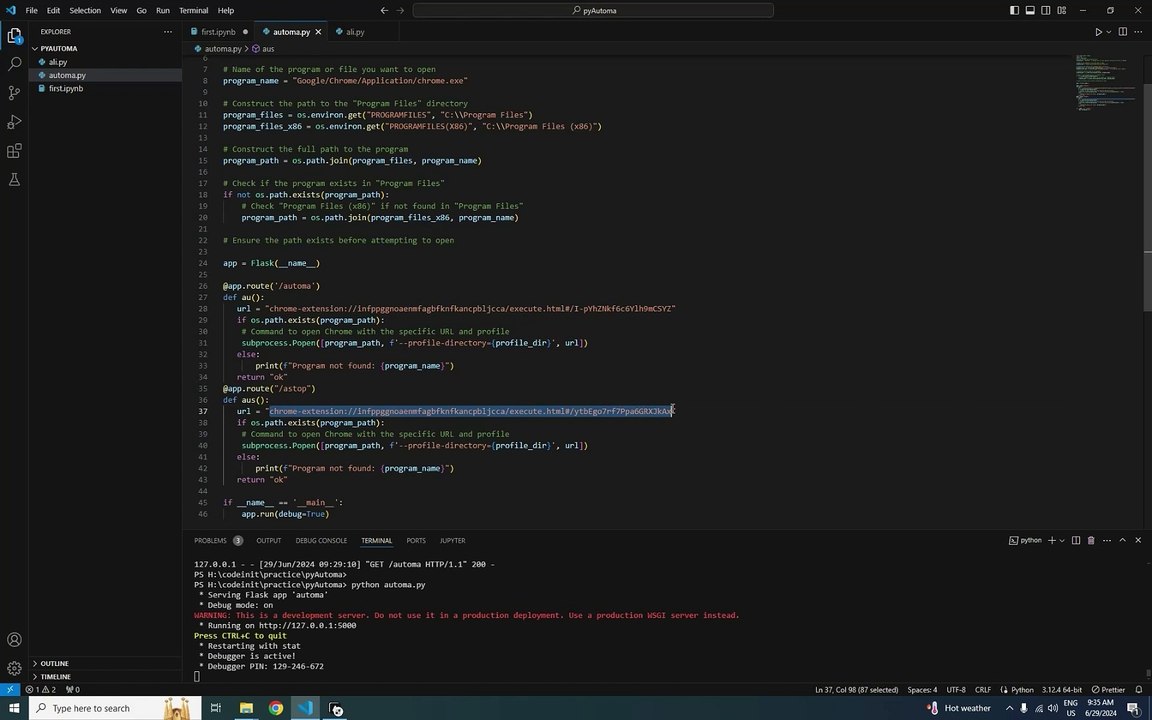Go back using navigation arrow
Screen dimensions: 1152x720
[x=384, y=10]
